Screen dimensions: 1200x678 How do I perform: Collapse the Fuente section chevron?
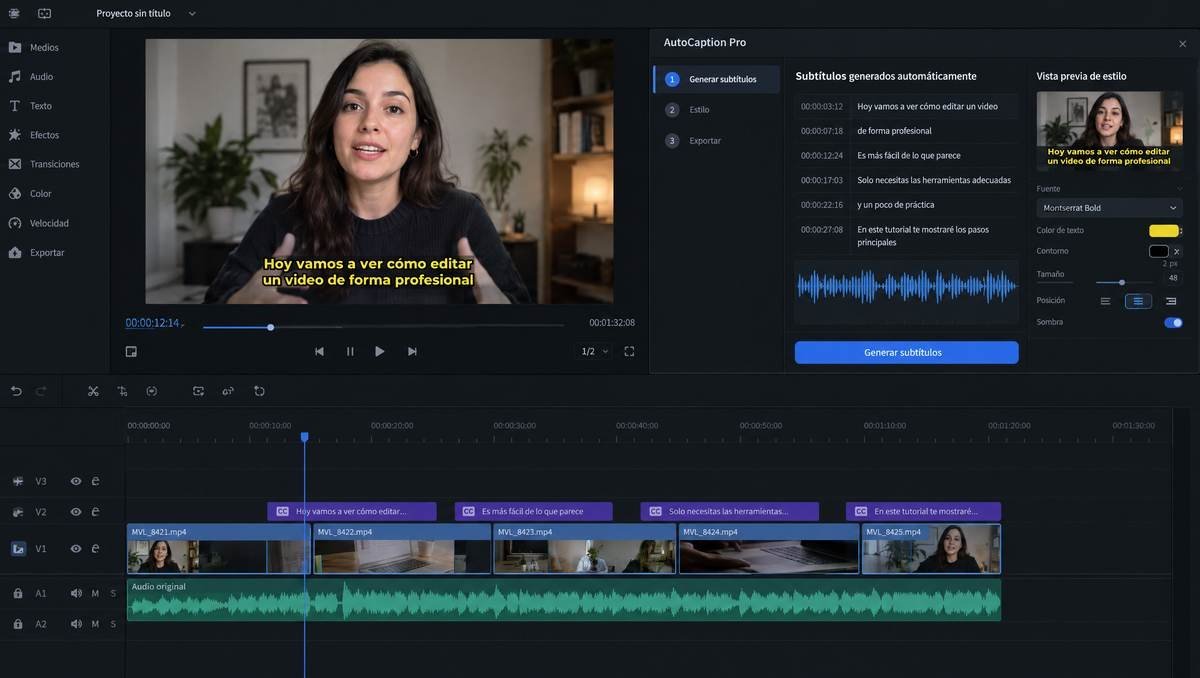[x=1179, y=188]
